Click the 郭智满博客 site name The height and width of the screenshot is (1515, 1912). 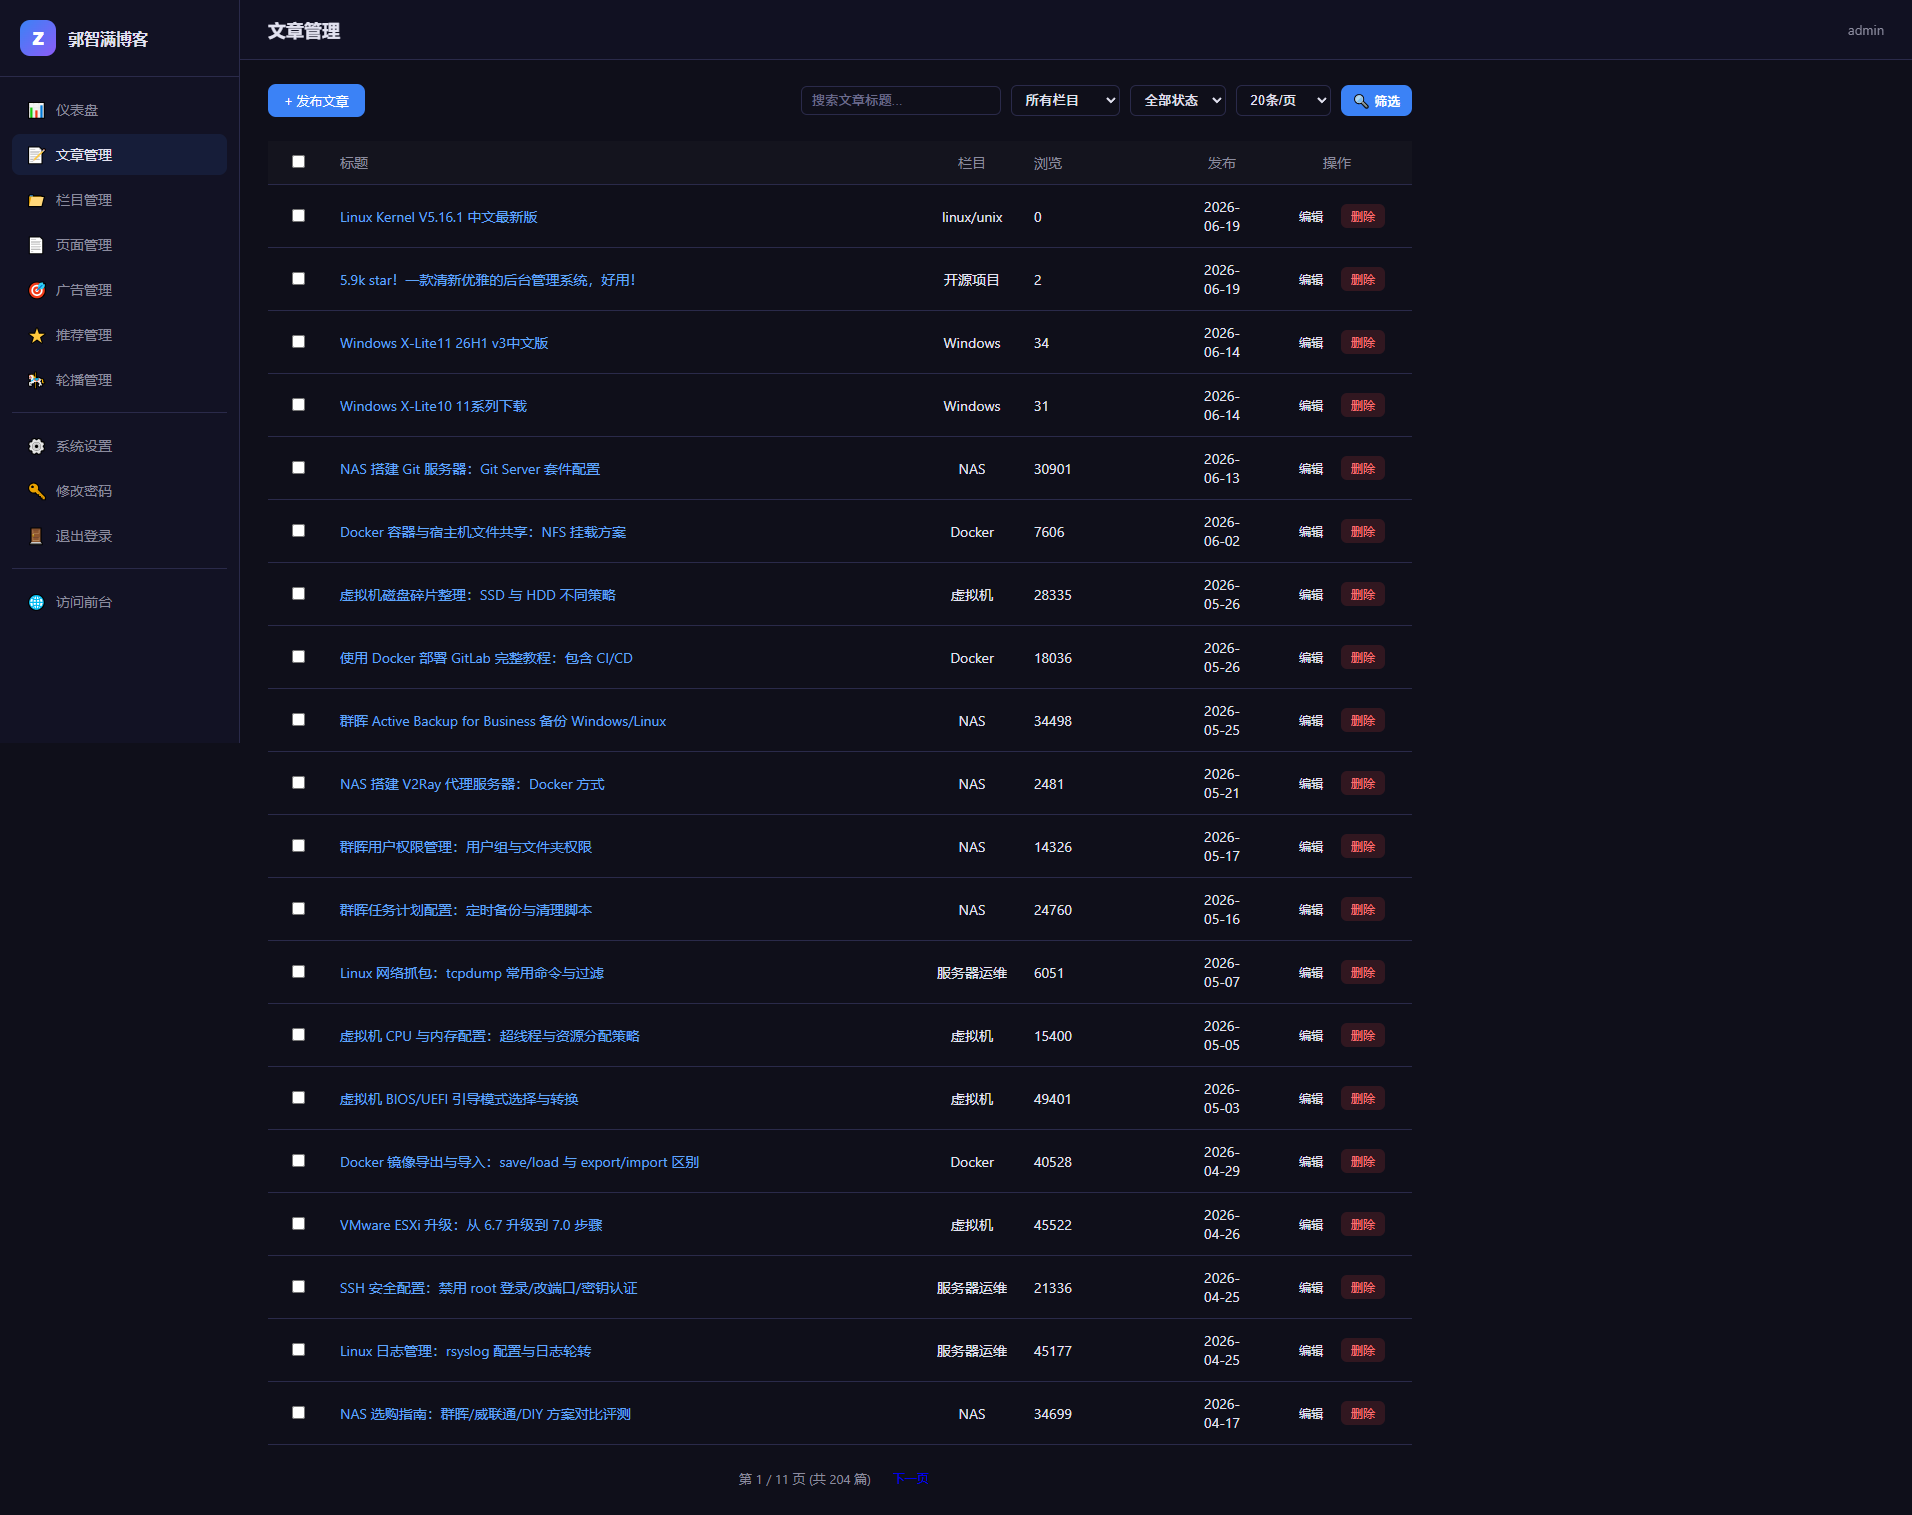(x=108, y=39)
